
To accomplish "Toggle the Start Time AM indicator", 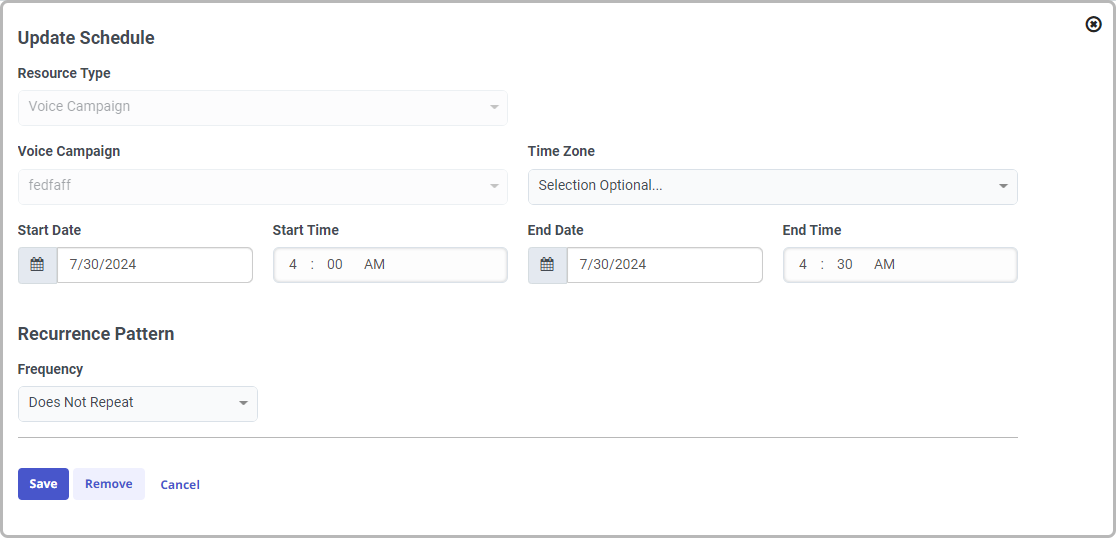I will pyautogui.click(x=374, y=265).
